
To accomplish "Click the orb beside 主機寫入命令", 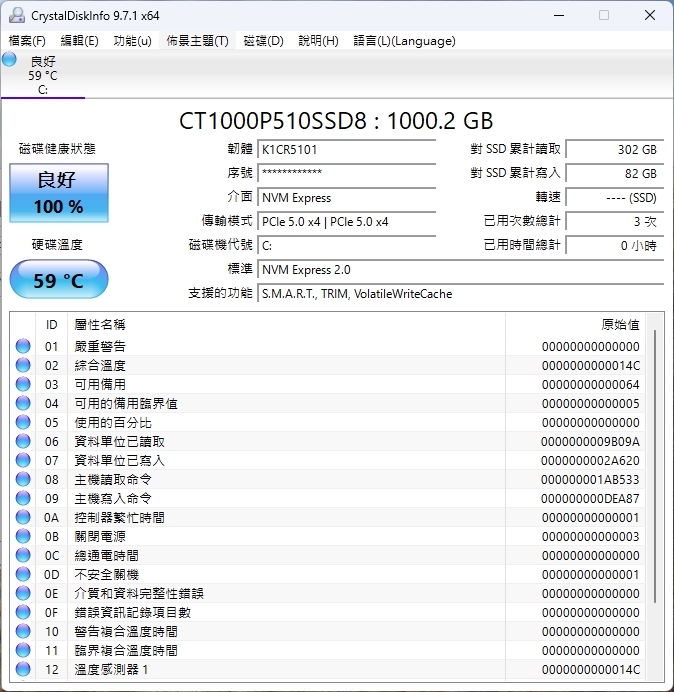I will 23,499.
